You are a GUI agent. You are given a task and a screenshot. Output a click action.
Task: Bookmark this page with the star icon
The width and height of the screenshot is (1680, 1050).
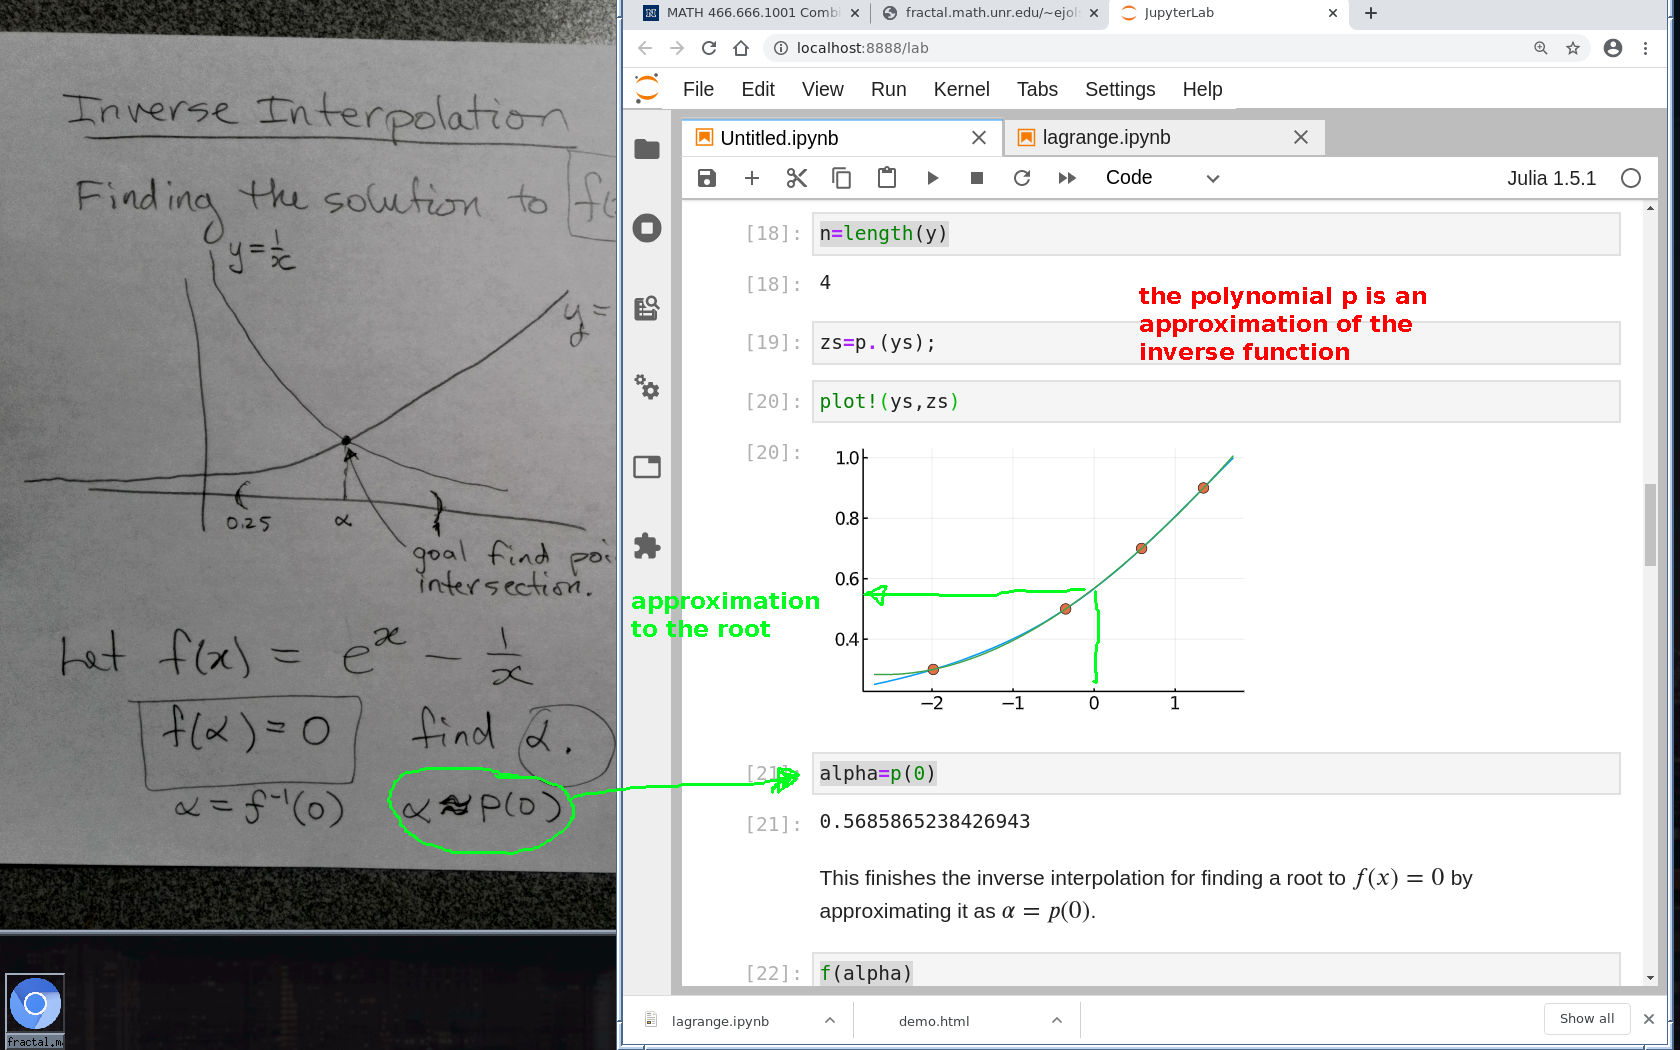coord(1573,48)
